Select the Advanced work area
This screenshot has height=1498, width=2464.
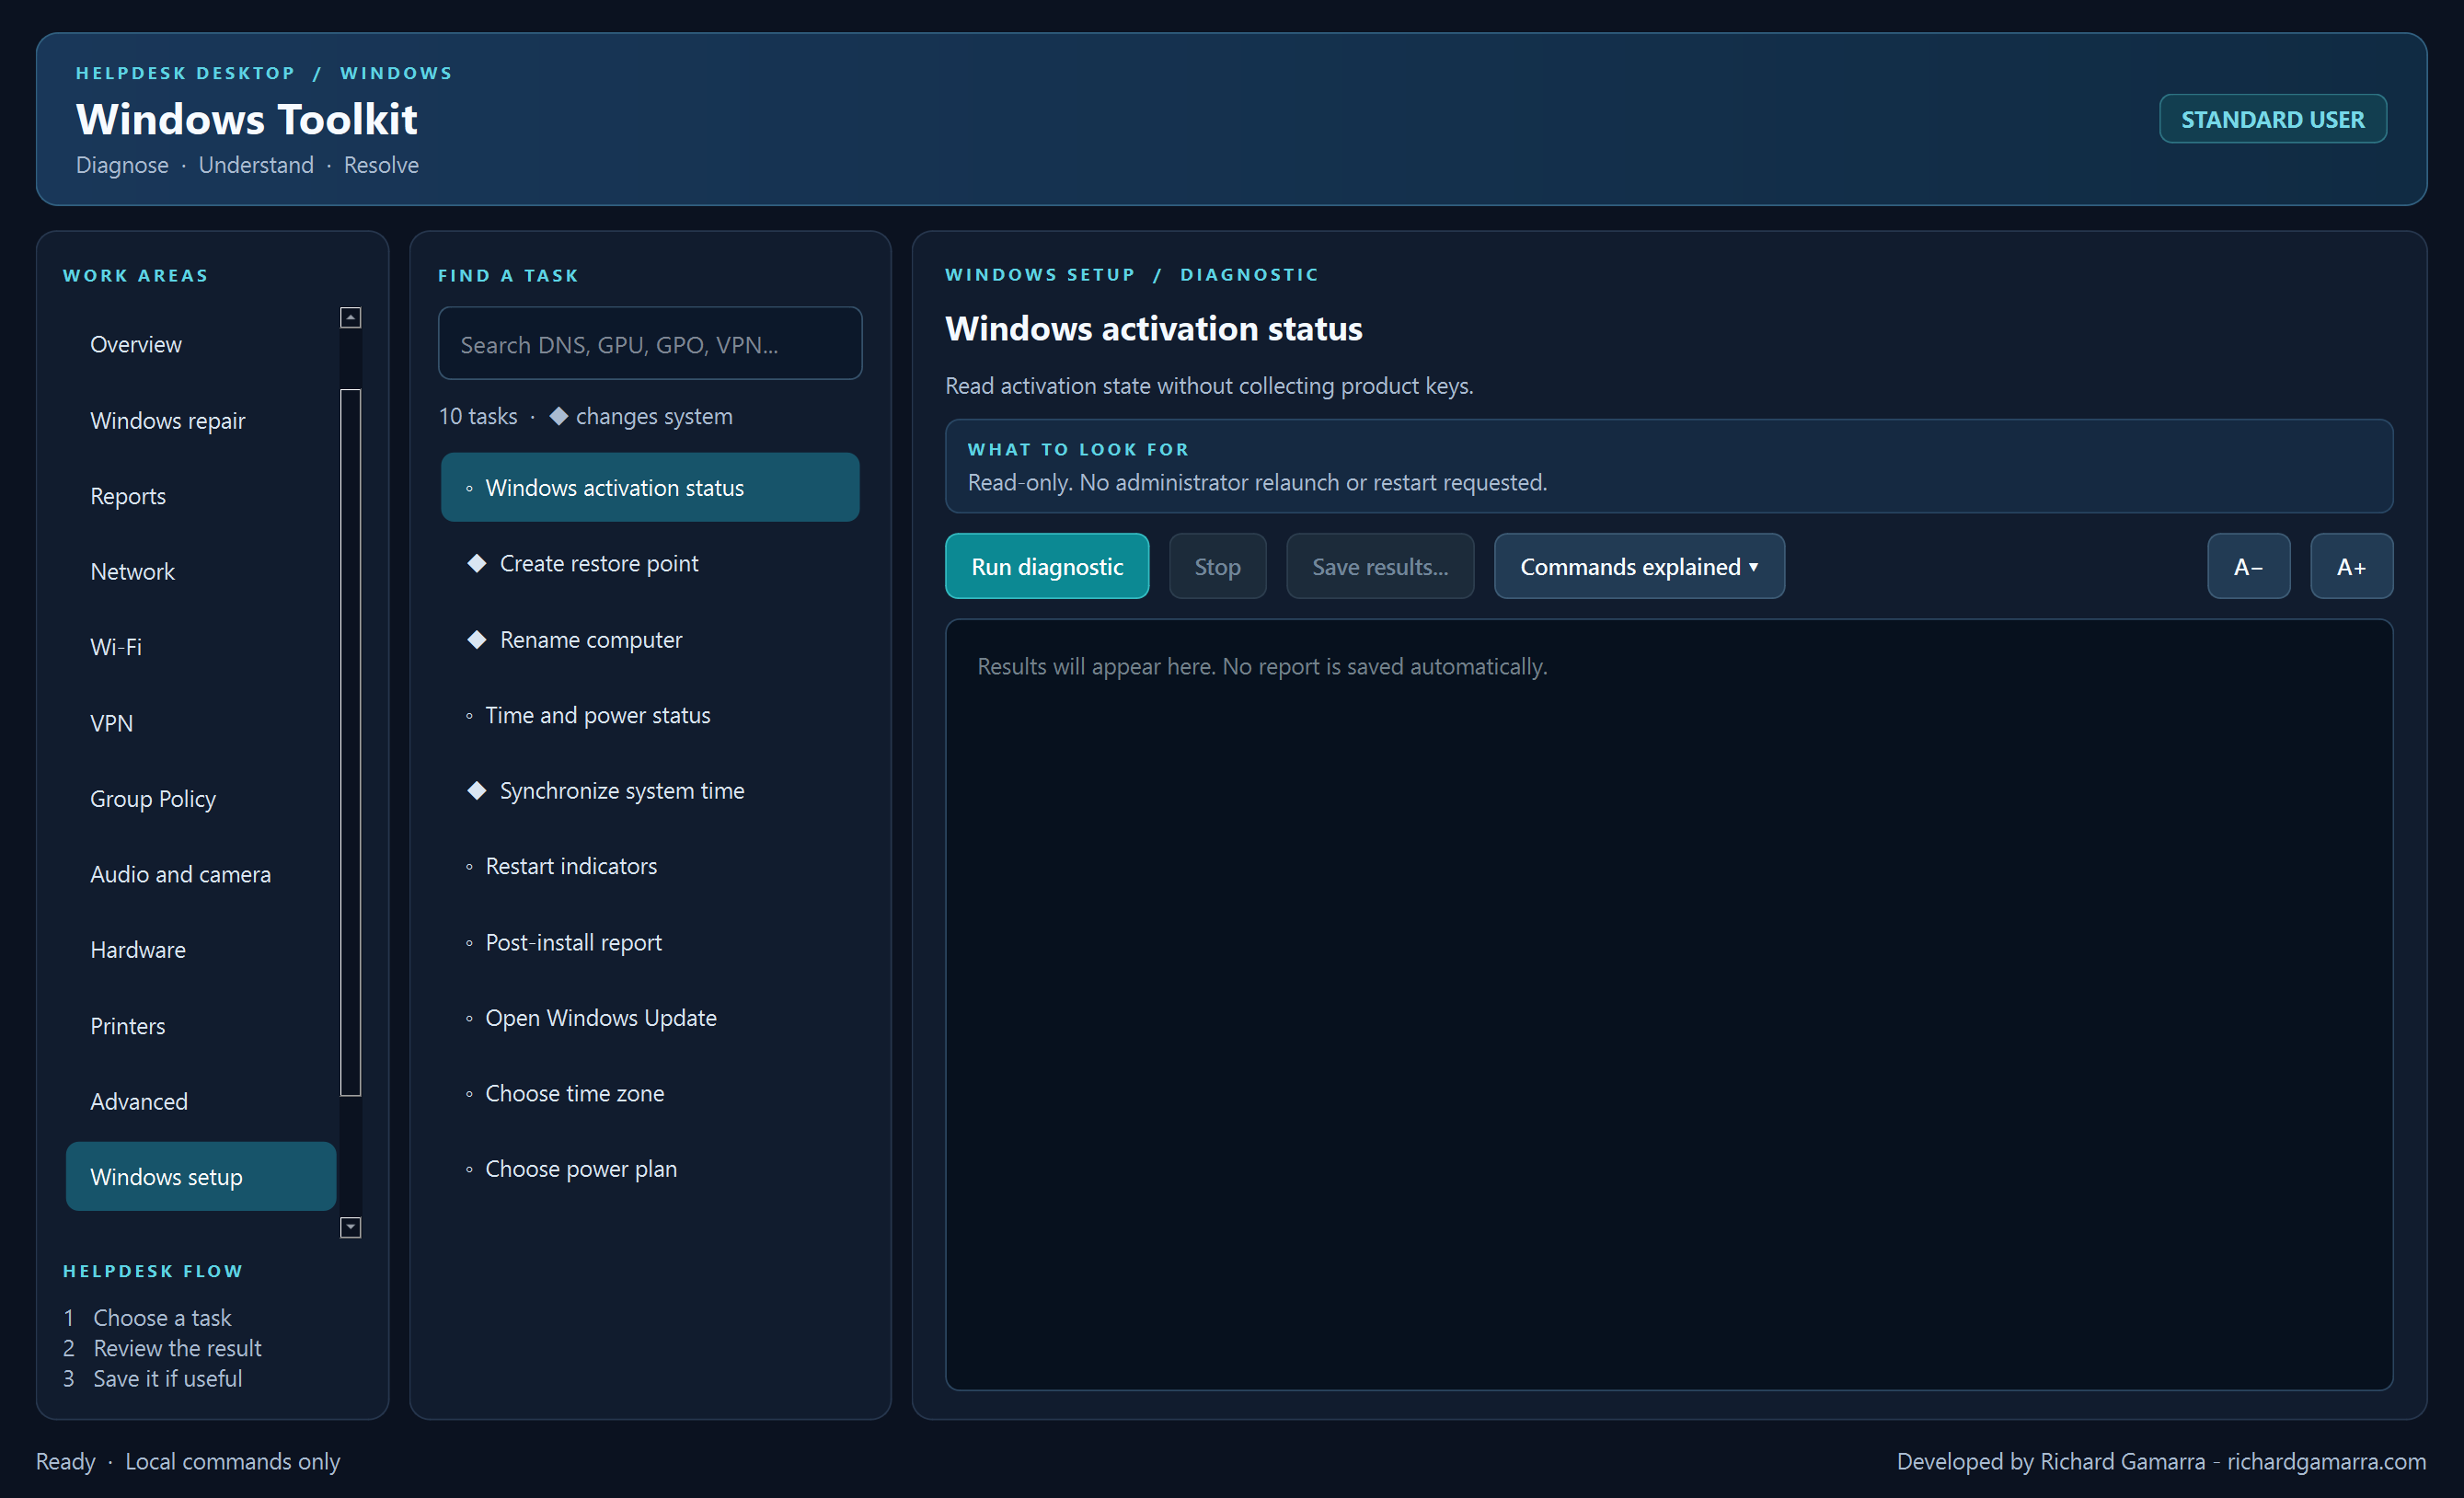[x=200, y=1101]
